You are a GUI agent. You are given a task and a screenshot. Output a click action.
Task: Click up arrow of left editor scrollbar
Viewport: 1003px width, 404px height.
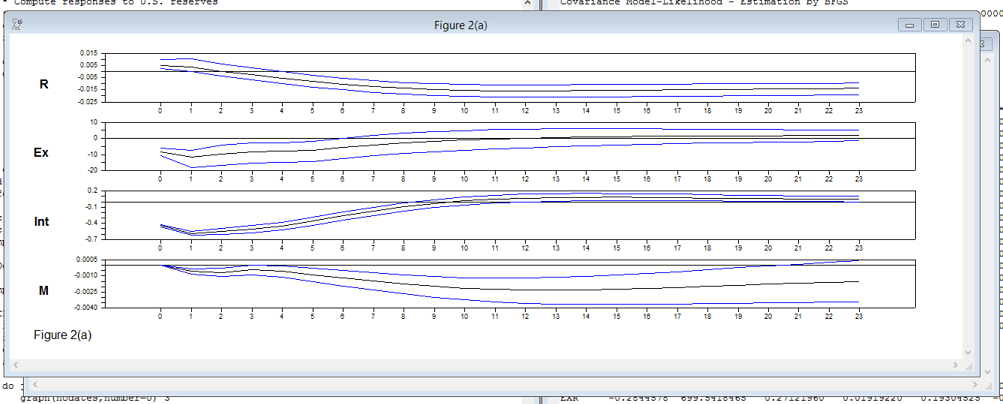(x=527, y=3)
